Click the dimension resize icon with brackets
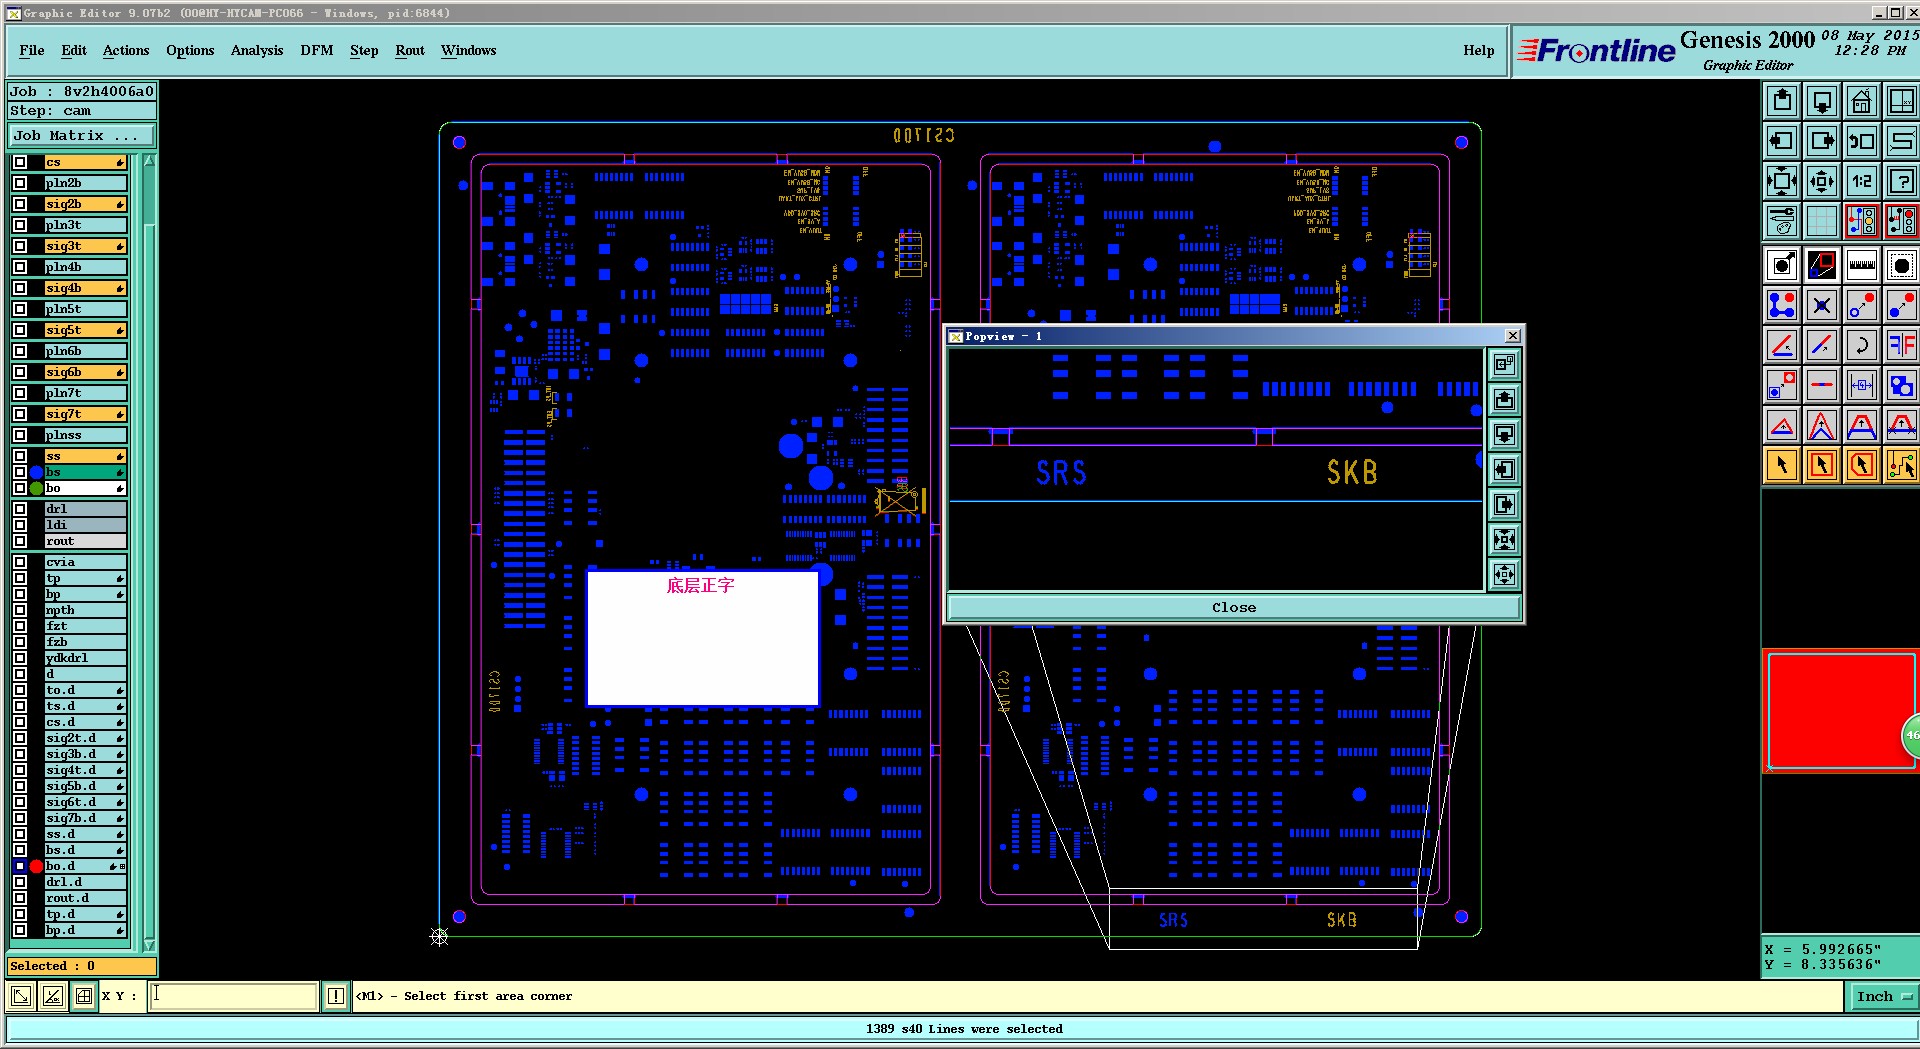 coord(1861,386)
